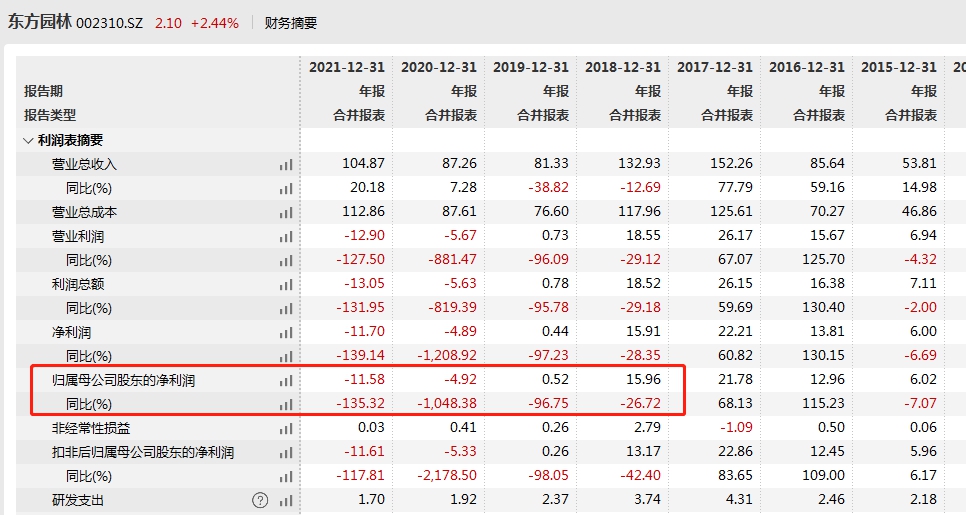
Task: Open chart icon for 扣非后 同比(%) row
Action: [285, 477]
